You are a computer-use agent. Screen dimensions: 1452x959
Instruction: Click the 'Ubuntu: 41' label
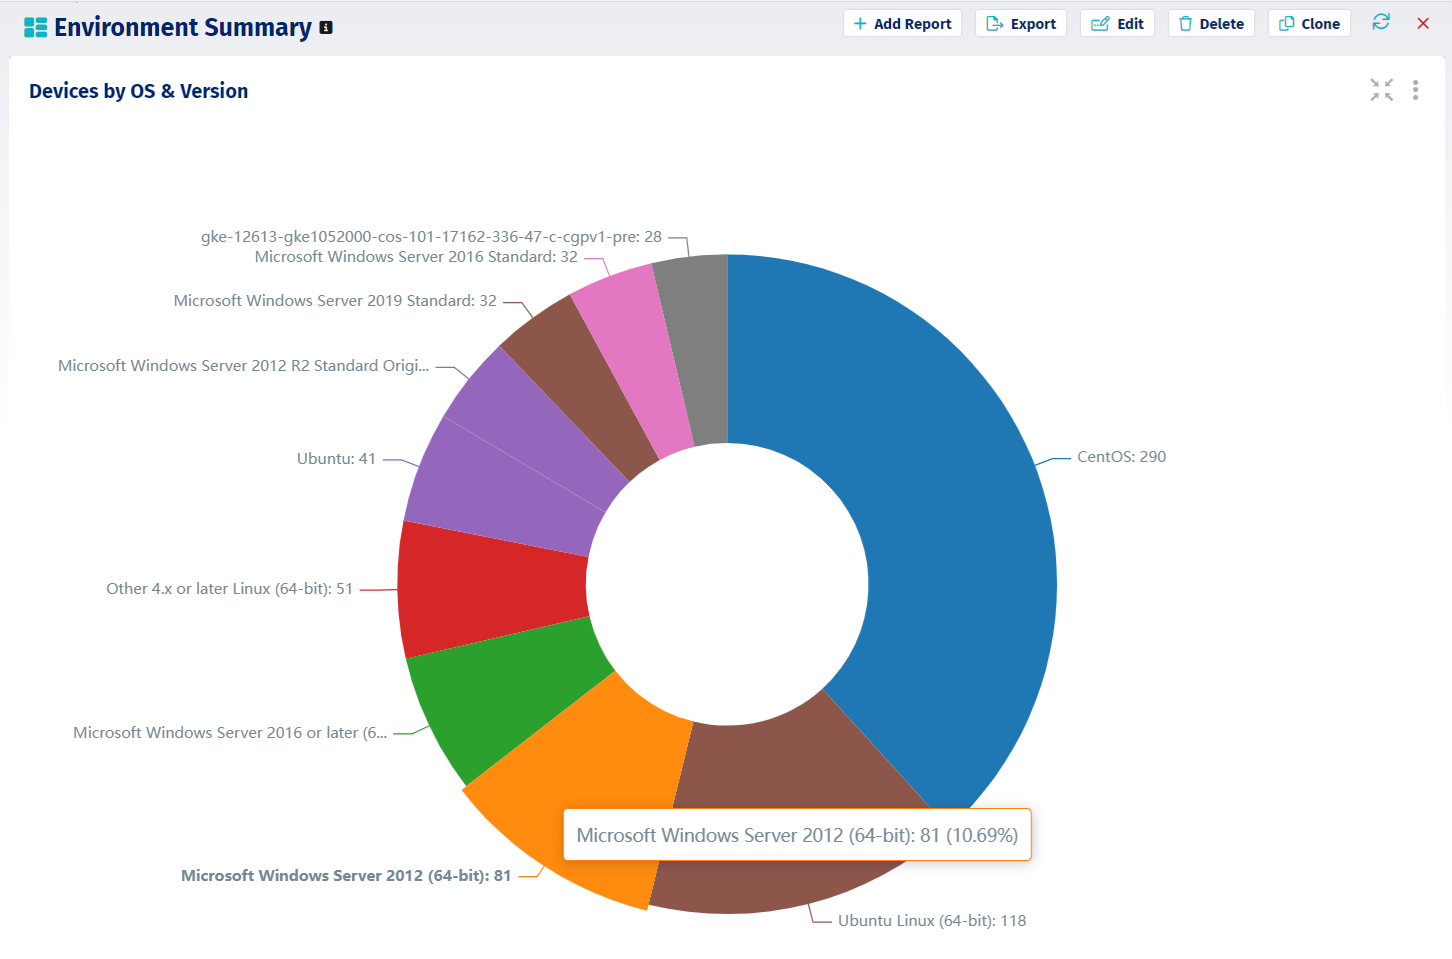tap(336, 459)
